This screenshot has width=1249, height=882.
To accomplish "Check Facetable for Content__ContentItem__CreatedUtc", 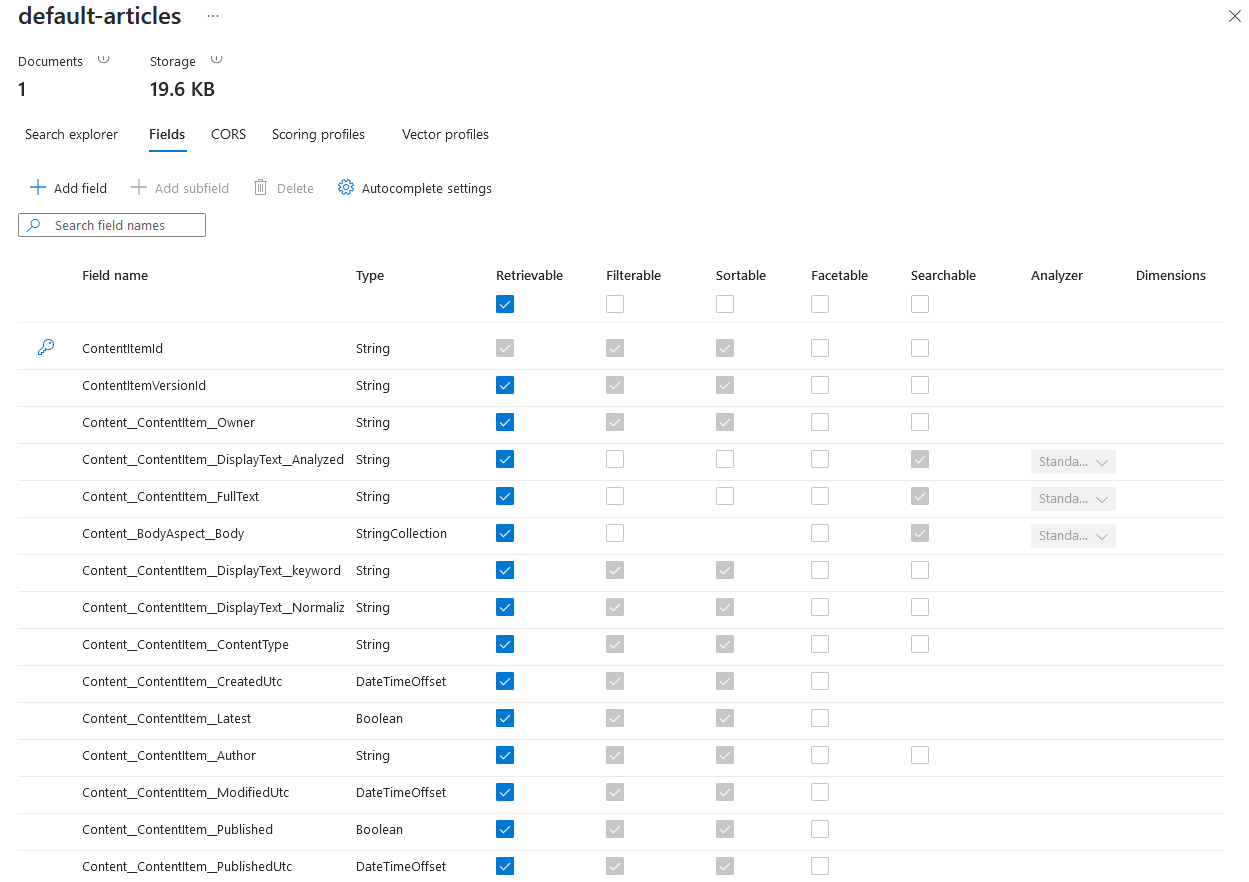I will click(820, 681).
